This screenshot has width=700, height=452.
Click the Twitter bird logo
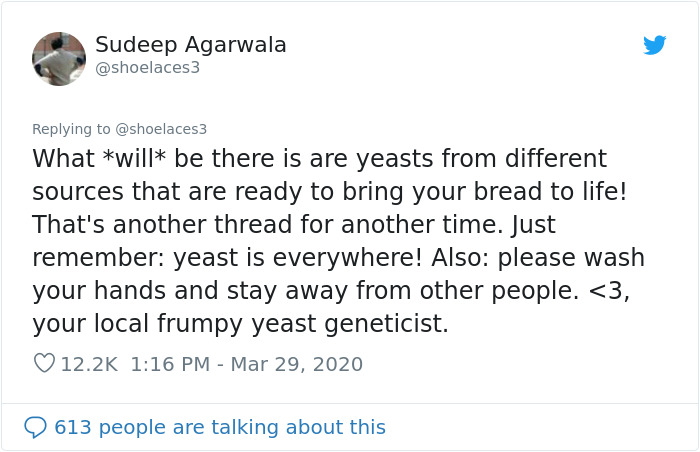click(x=655, y=45)
